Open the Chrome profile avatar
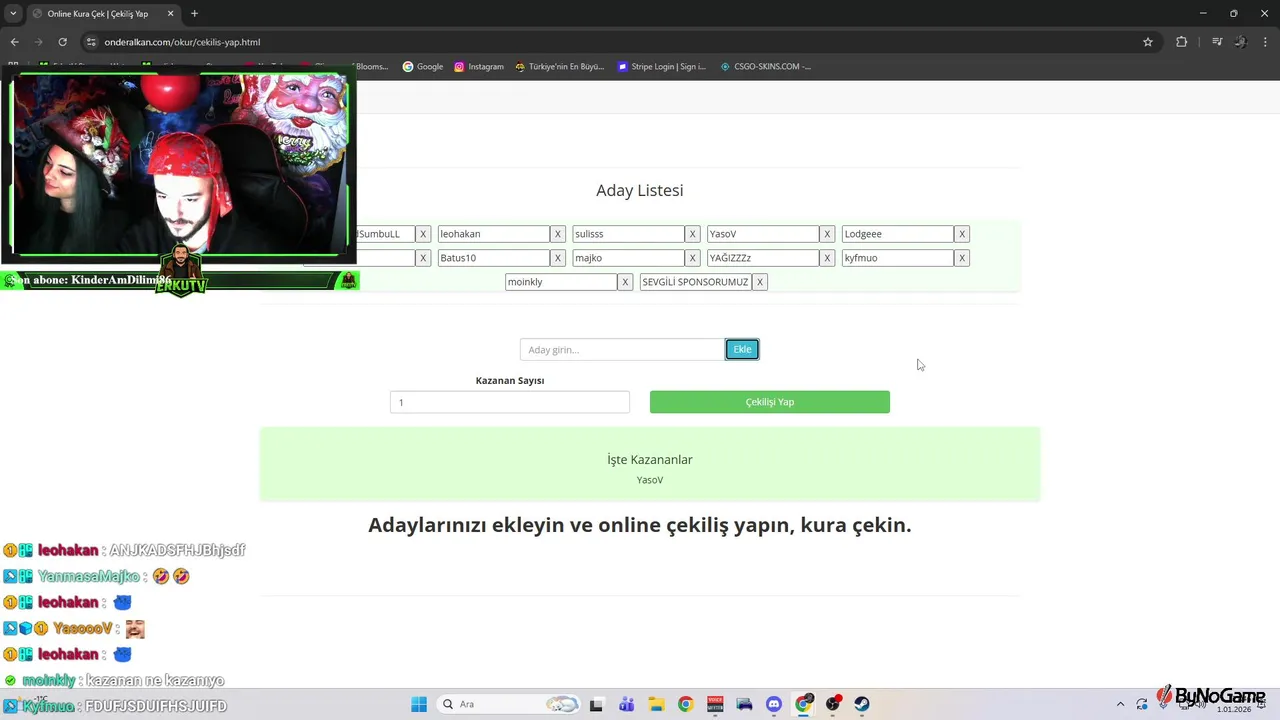Screen dimensions: 1280x720 pos(1241,42)
